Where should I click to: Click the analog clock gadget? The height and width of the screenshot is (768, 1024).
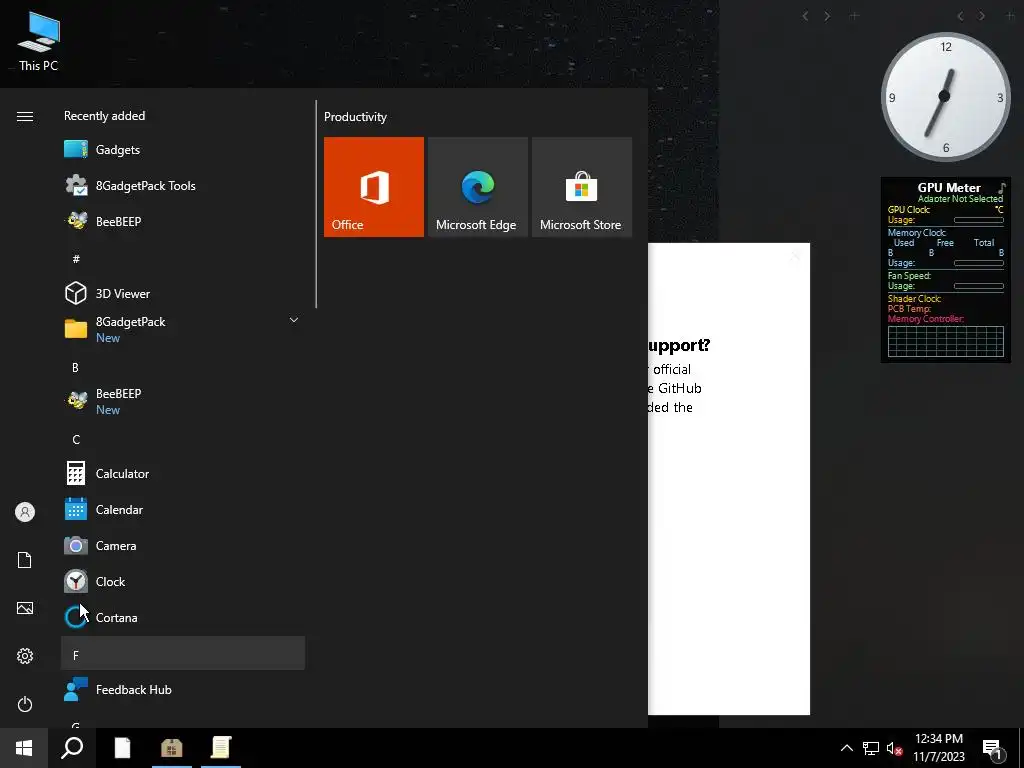(x=945, y=97)
